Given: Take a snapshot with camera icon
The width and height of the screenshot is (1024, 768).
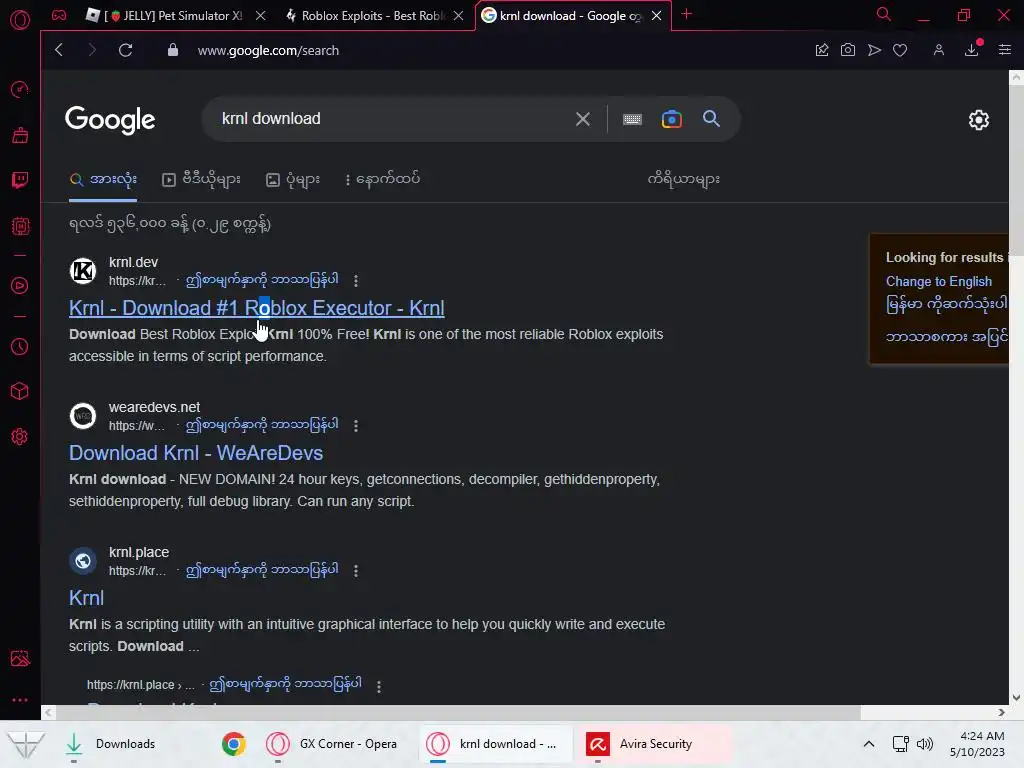Looking at the screenshot, I should click(x=848, y=50).
